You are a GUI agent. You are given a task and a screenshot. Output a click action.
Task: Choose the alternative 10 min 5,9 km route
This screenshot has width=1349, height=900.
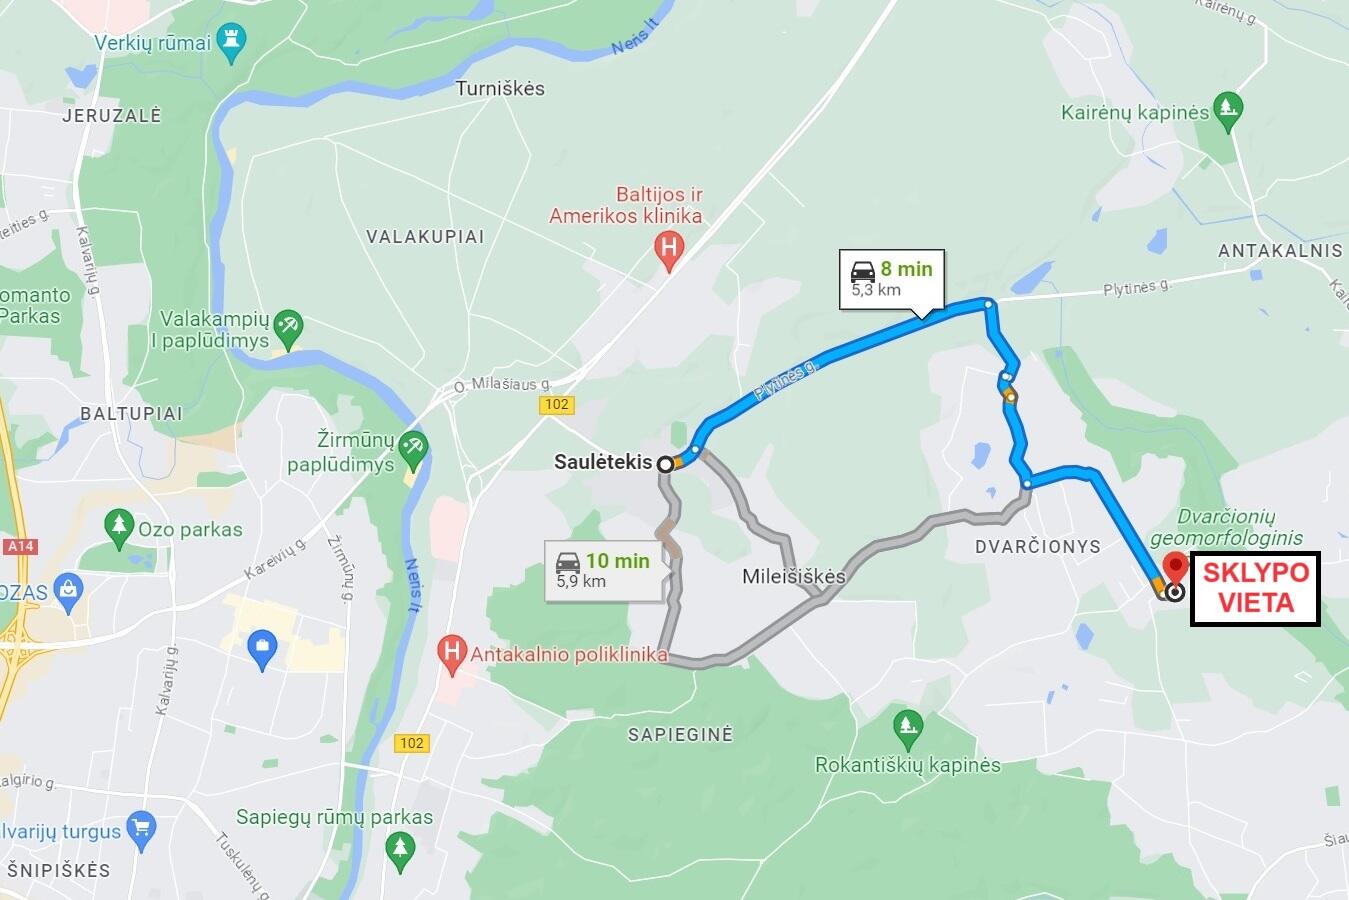(x=603, y=570)
